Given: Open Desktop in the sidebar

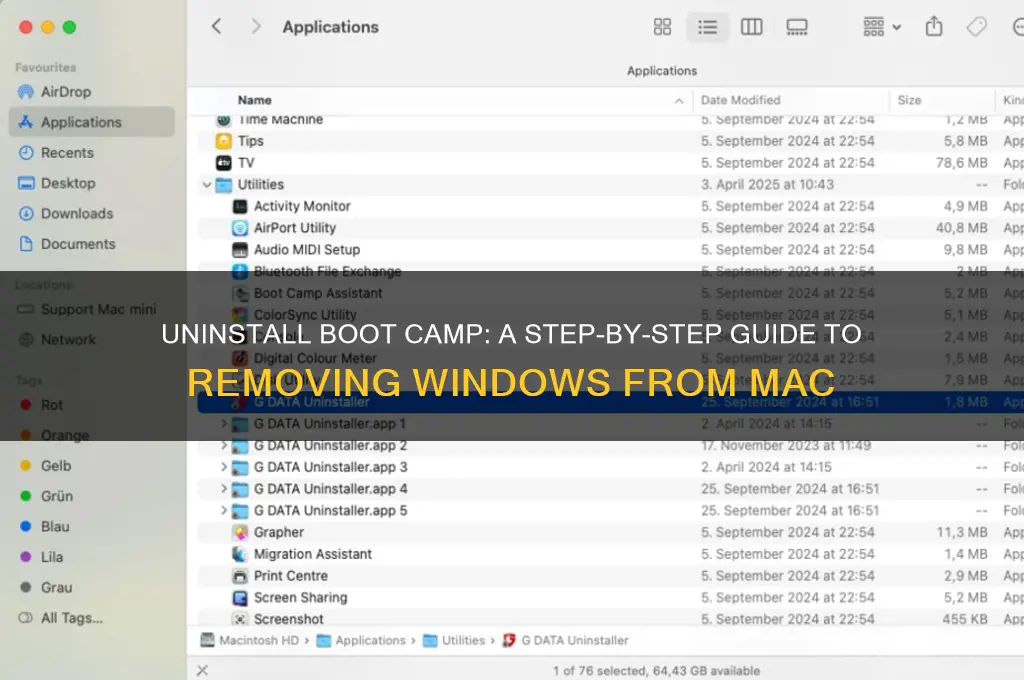Looking at the screenshot, I should [x=57, y=184].
